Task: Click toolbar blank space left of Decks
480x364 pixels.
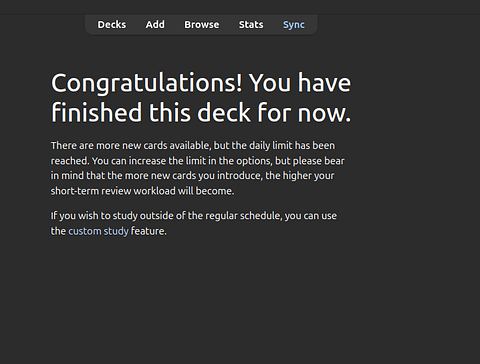Action: (91, 25)
